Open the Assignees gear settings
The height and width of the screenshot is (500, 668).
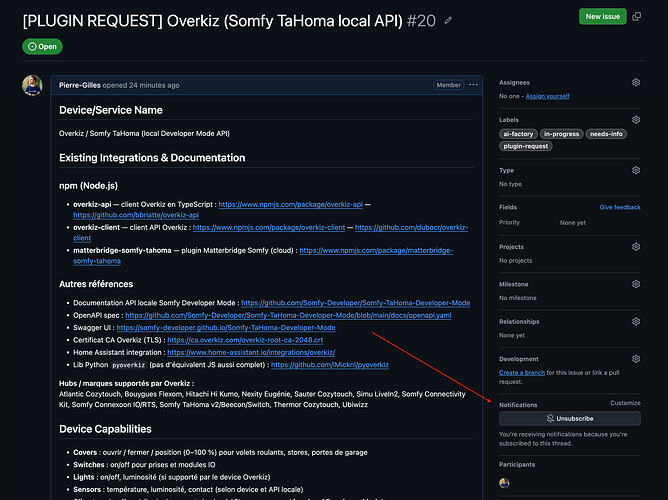point(636,82)
